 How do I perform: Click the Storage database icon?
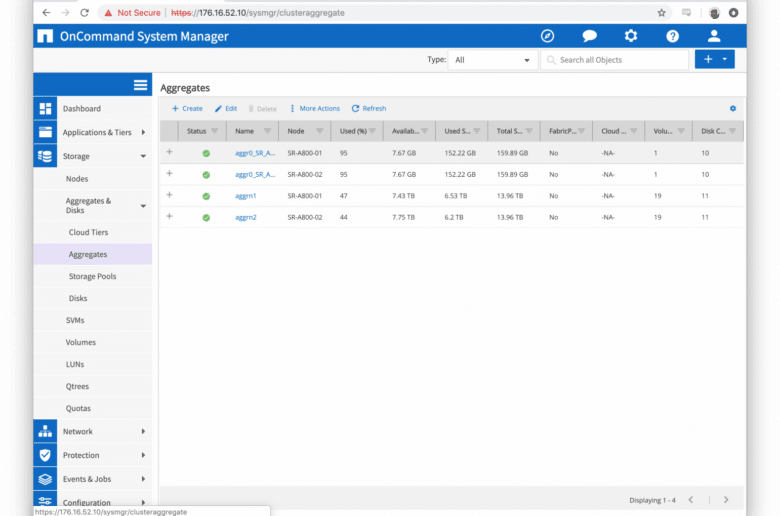pos(45,156)
